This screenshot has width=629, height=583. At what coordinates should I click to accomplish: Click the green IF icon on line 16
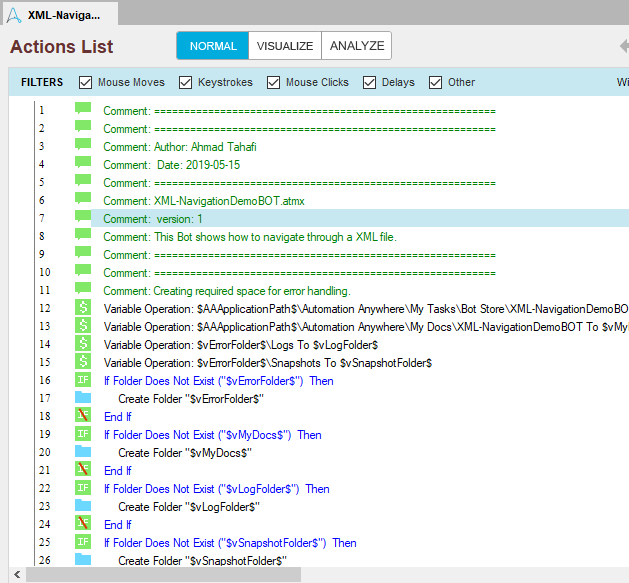(83, 380)
